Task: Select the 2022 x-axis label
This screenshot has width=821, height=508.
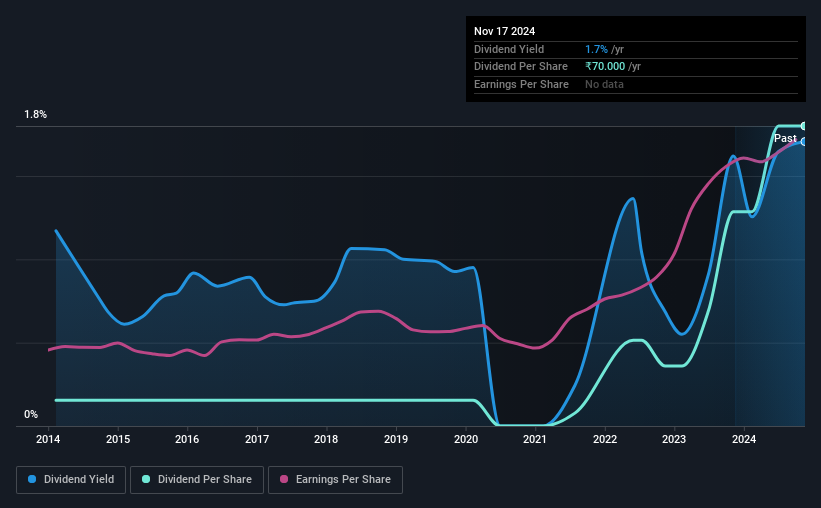Action: tap(605, 439)
